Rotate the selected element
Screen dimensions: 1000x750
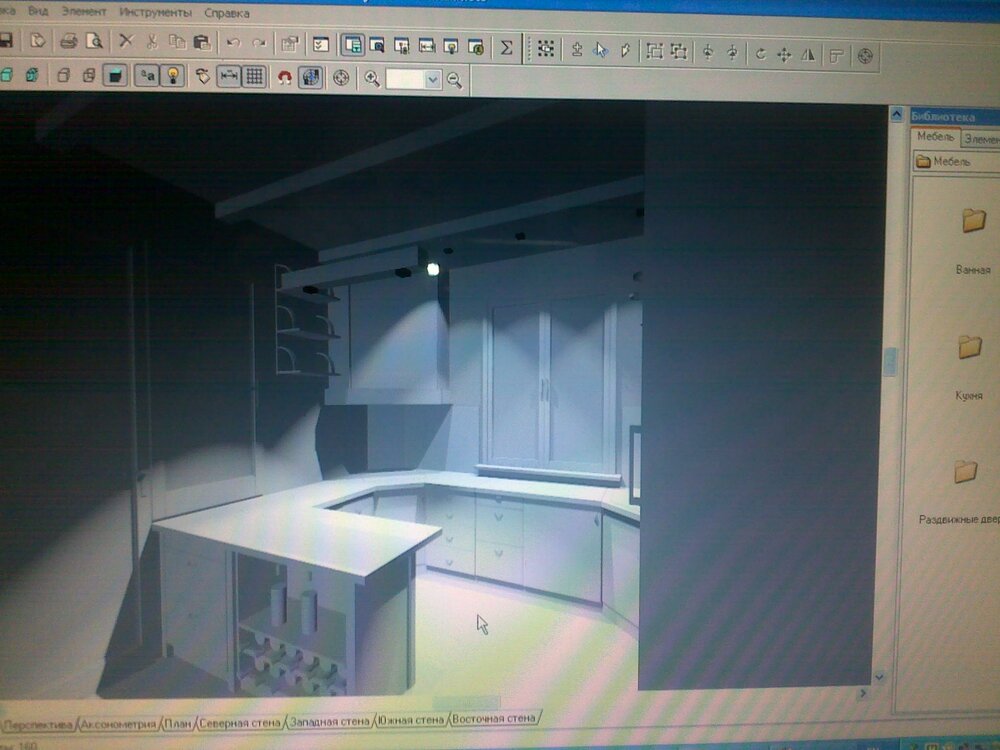click(760, 54)
